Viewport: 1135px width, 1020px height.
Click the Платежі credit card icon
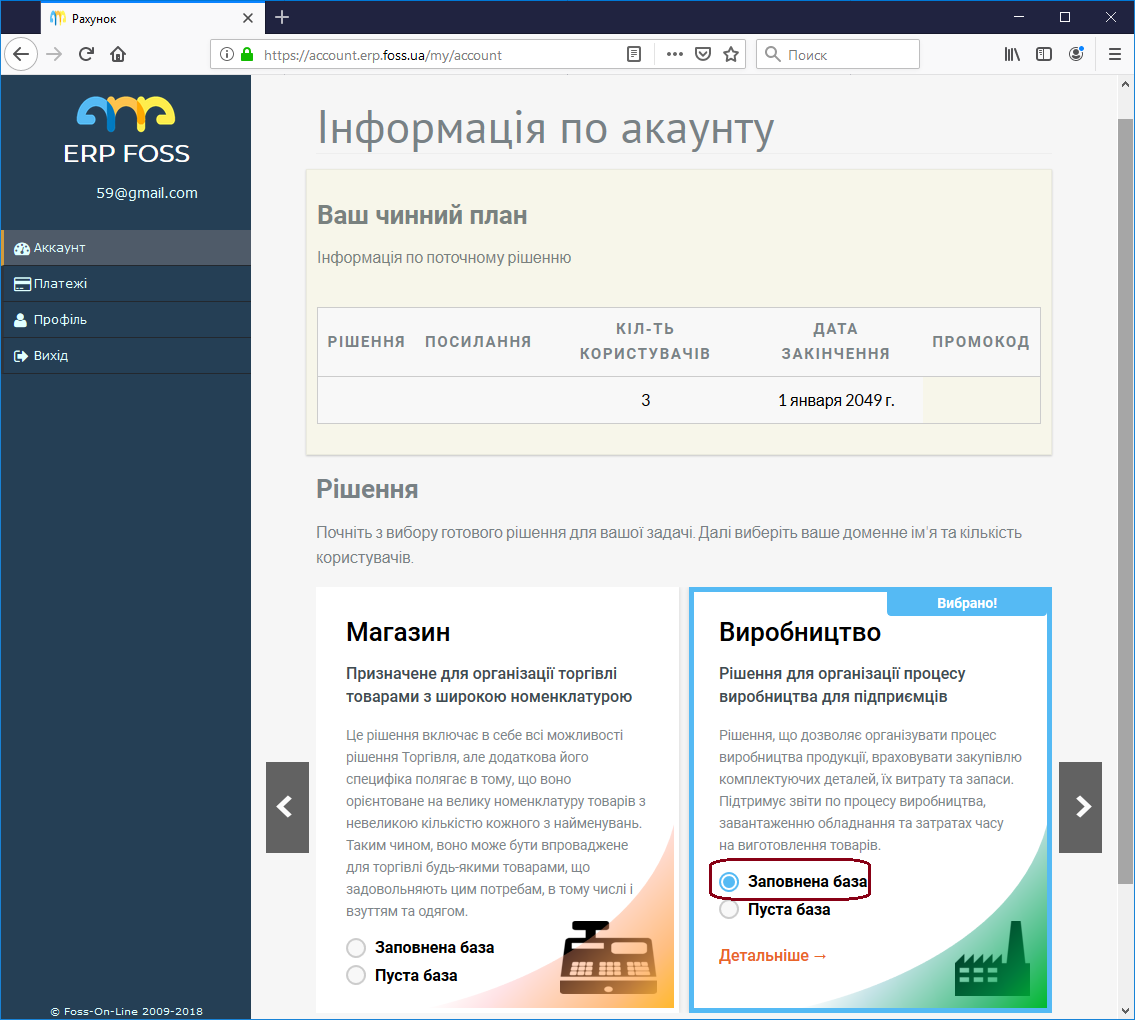[22, 284]
